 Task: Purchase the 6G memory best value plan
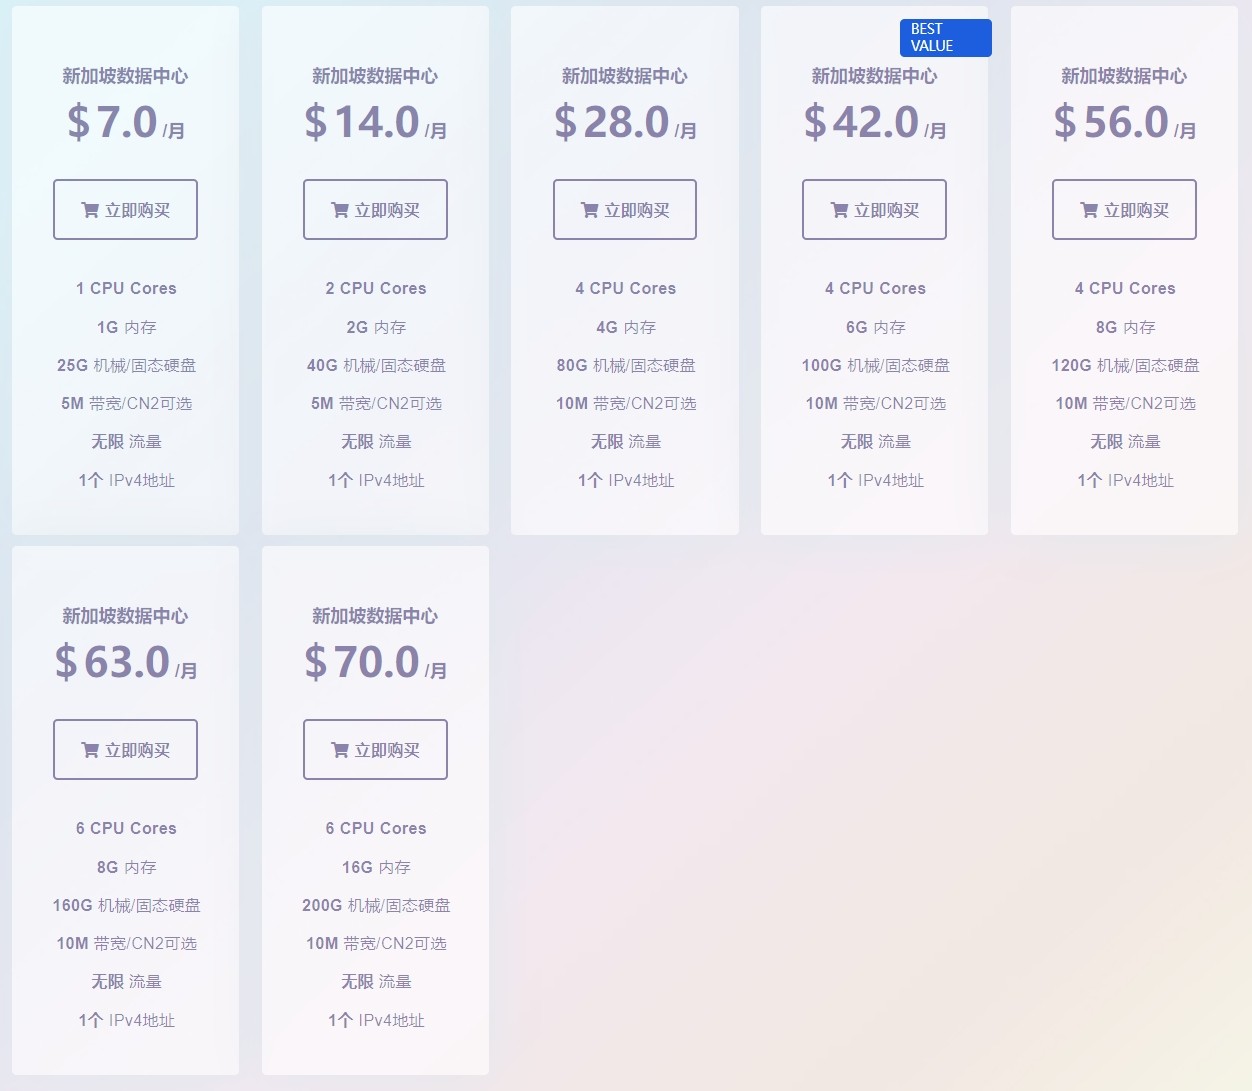click(x=874, y=210)
